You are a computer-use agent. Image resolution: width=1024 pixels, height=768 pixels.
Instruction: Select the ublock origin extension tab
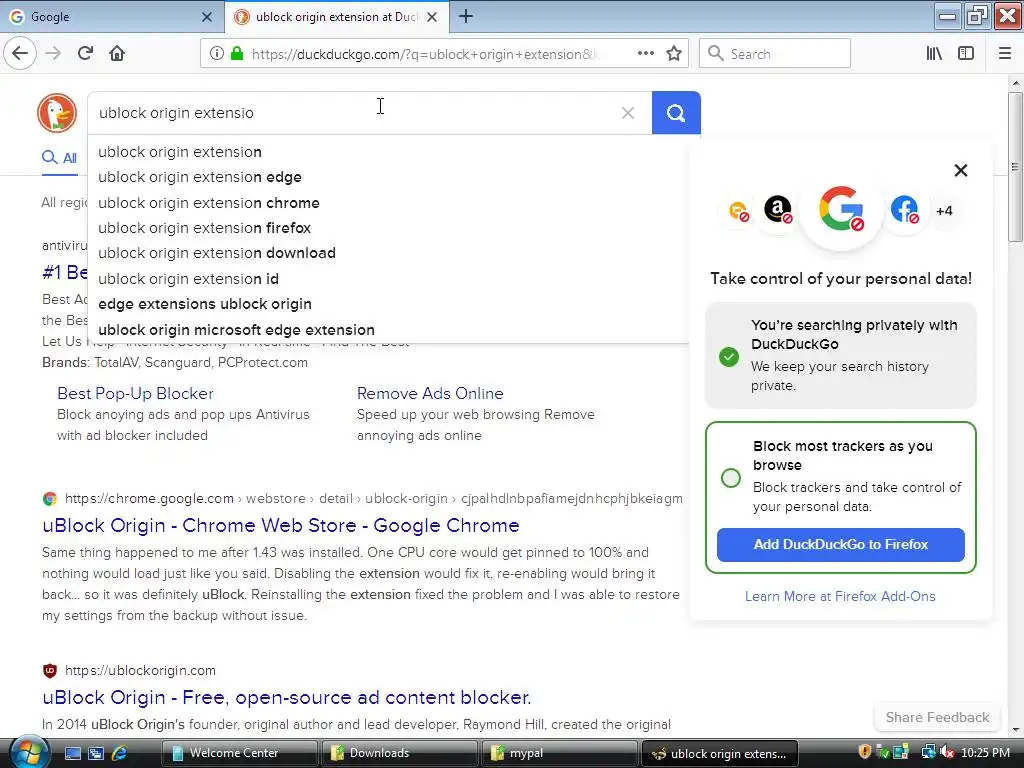[336, 17]
